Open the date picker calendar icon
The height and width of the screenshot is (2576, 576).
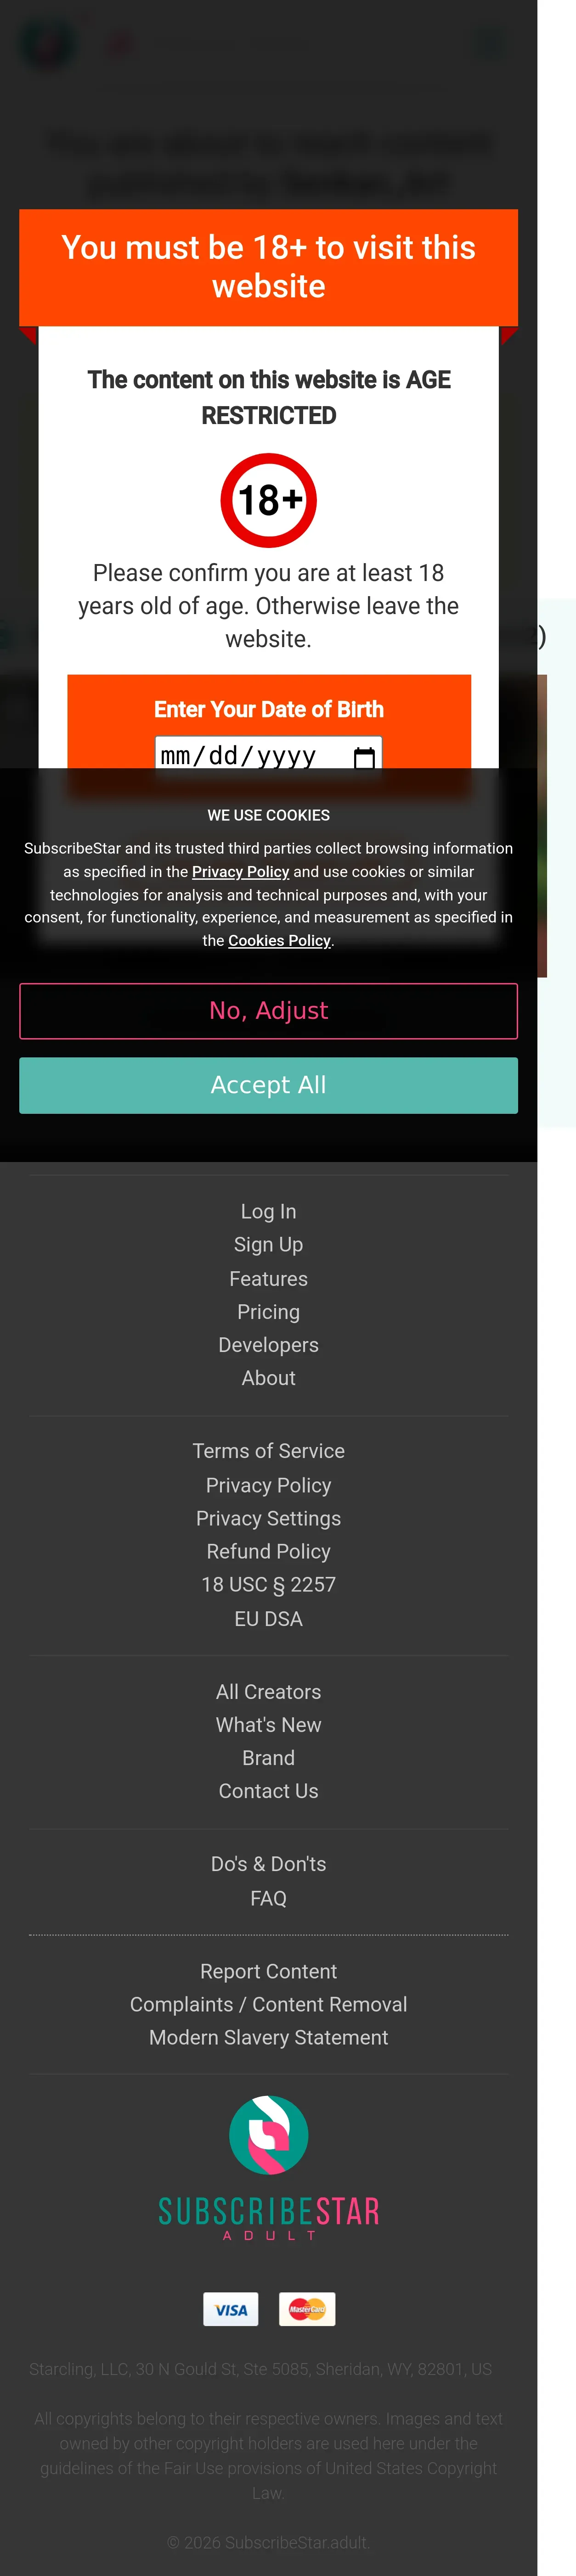[364, 757]
